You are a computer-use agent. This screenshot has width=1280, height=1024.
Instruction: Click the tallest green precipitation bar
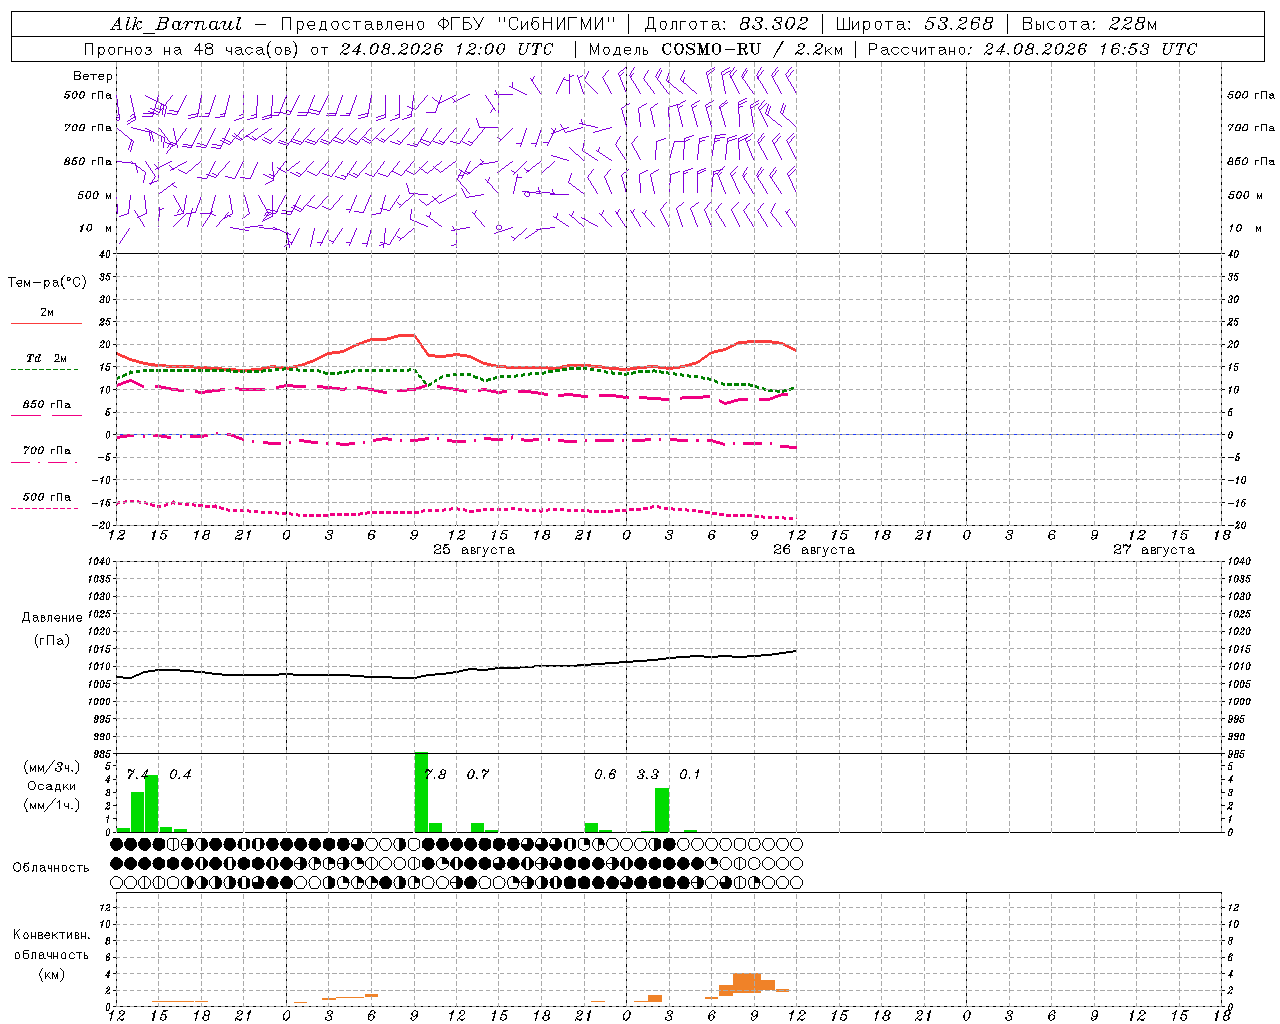point(422,792)
